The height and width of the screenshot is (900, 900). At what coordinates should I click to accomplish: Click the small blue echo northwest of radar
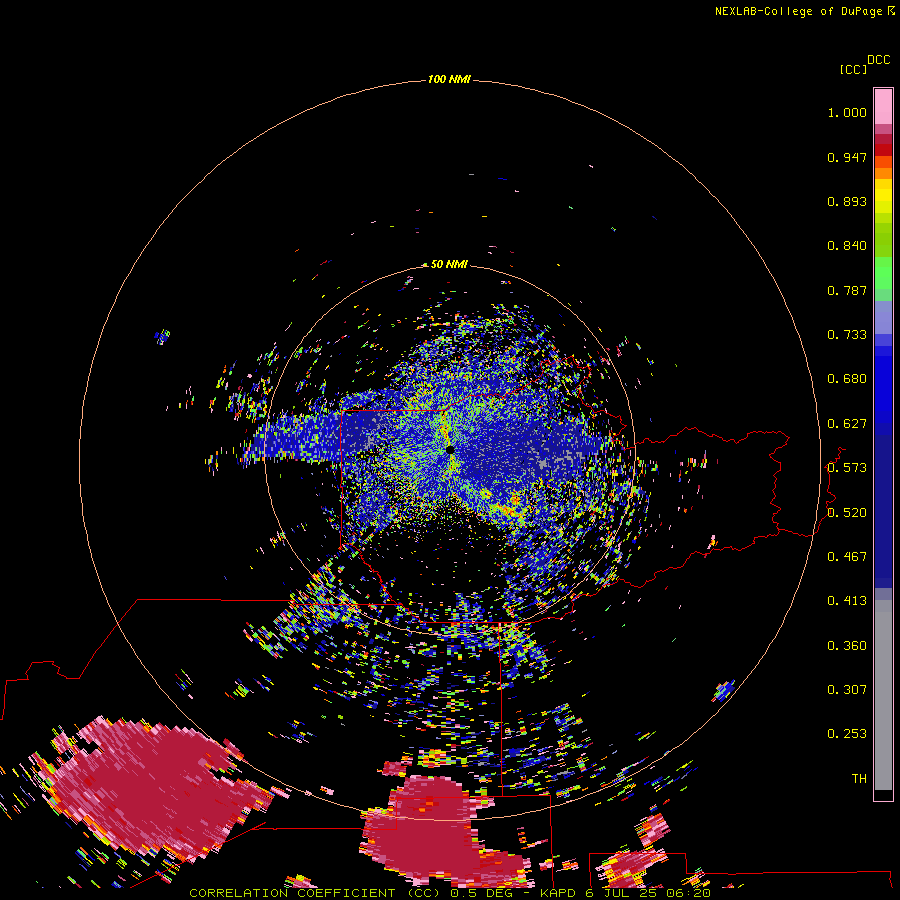162,336
